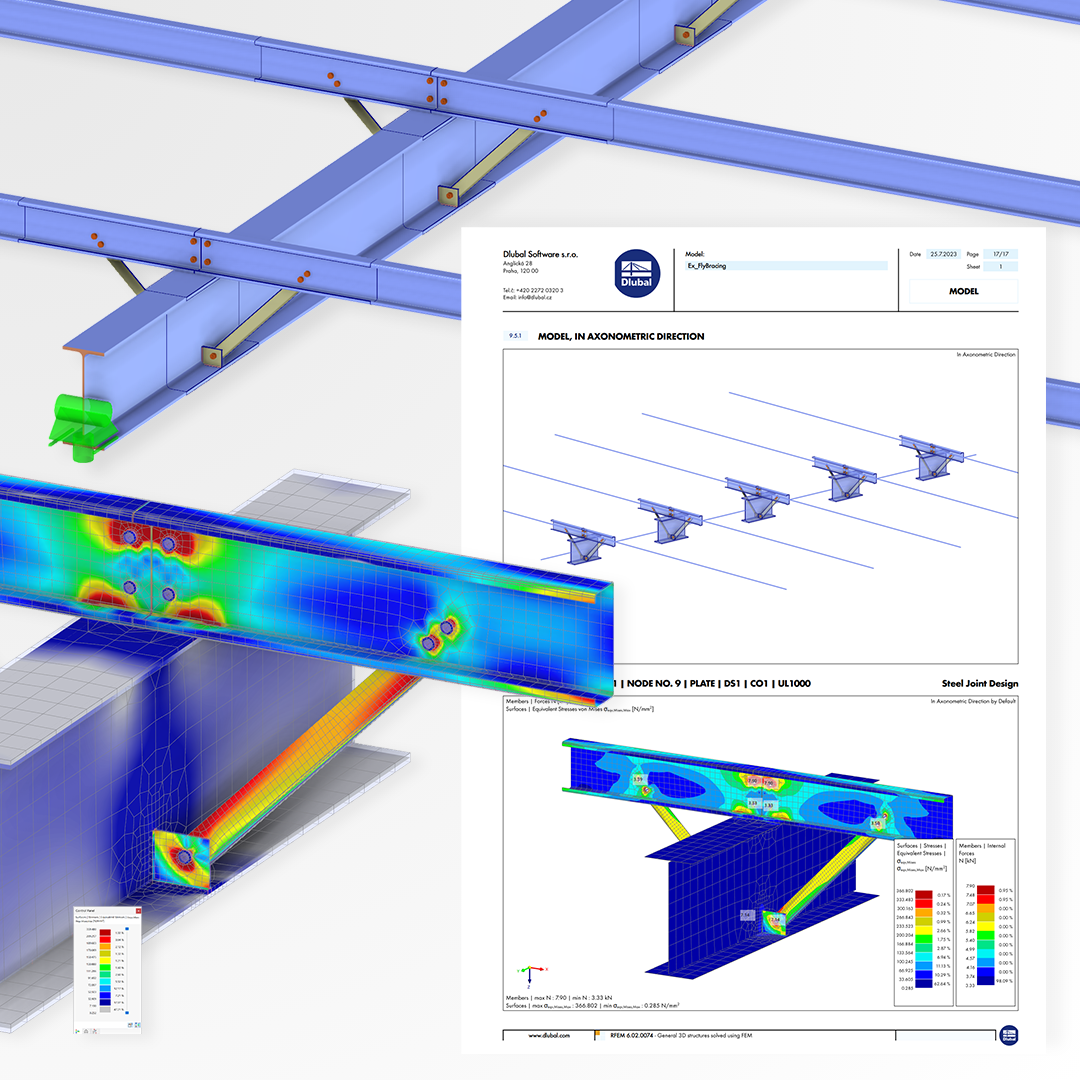Click the 366.802 value in stress legend

pyautogui.click(x=904, y=891)
